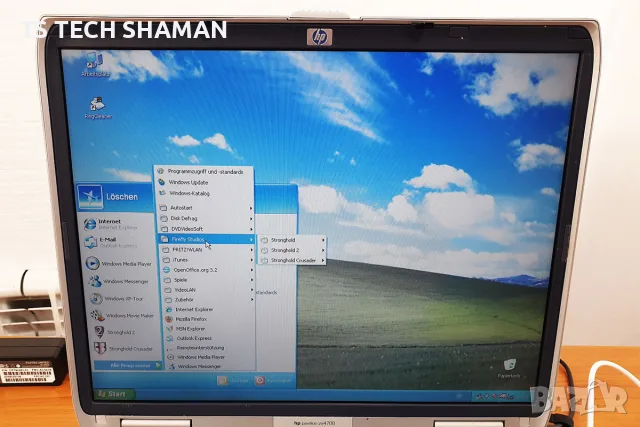Open Windows-Katalog entry
This screenshot has height=427, width=640.
pos(204,193)
